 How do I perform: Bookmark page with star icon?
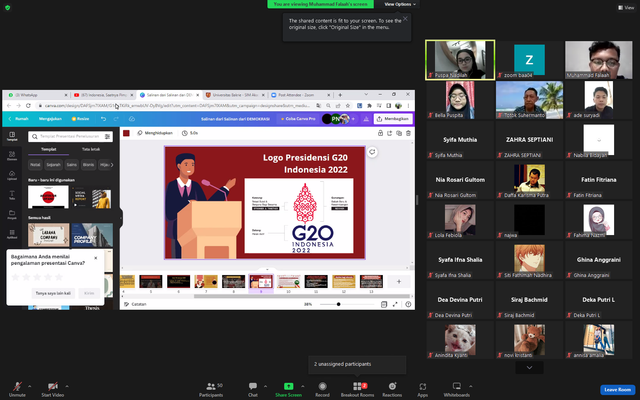pos(347,106)
